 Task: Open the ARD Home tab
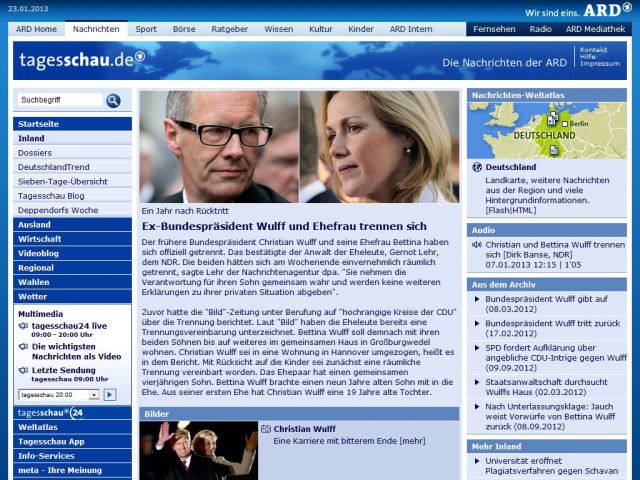point(36,29)
